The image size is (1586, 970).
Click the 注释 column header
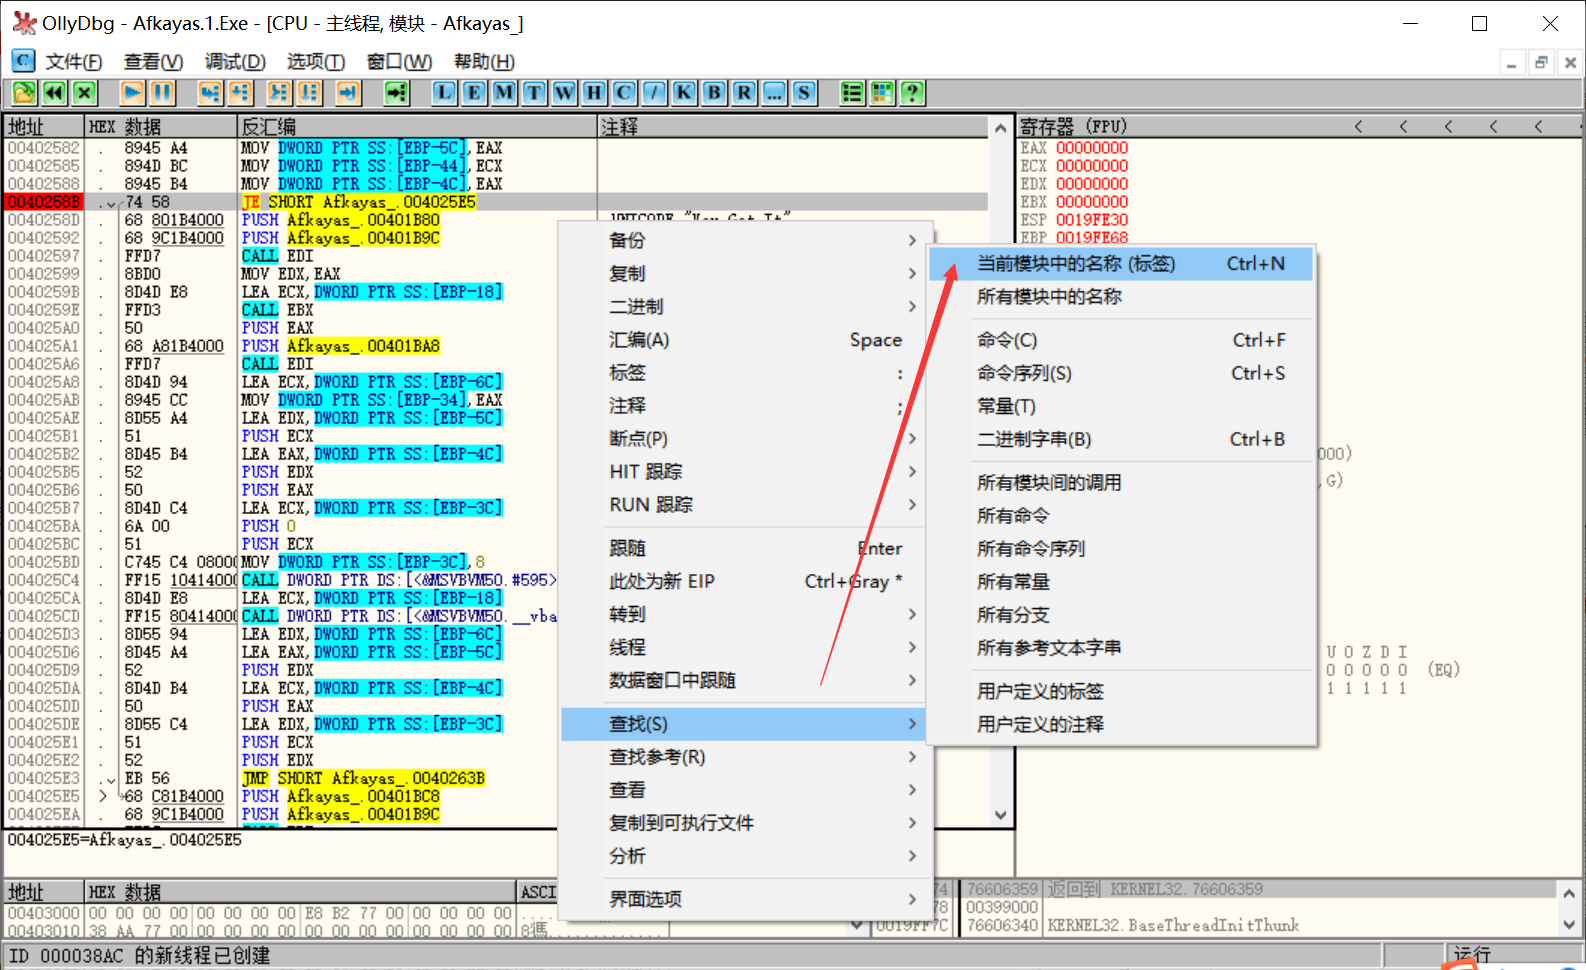coord(793,127)
